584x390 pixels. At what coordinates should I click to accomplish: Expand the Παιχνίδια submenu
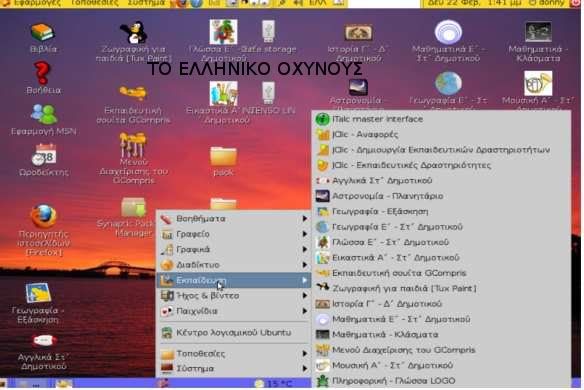point(234,311)
